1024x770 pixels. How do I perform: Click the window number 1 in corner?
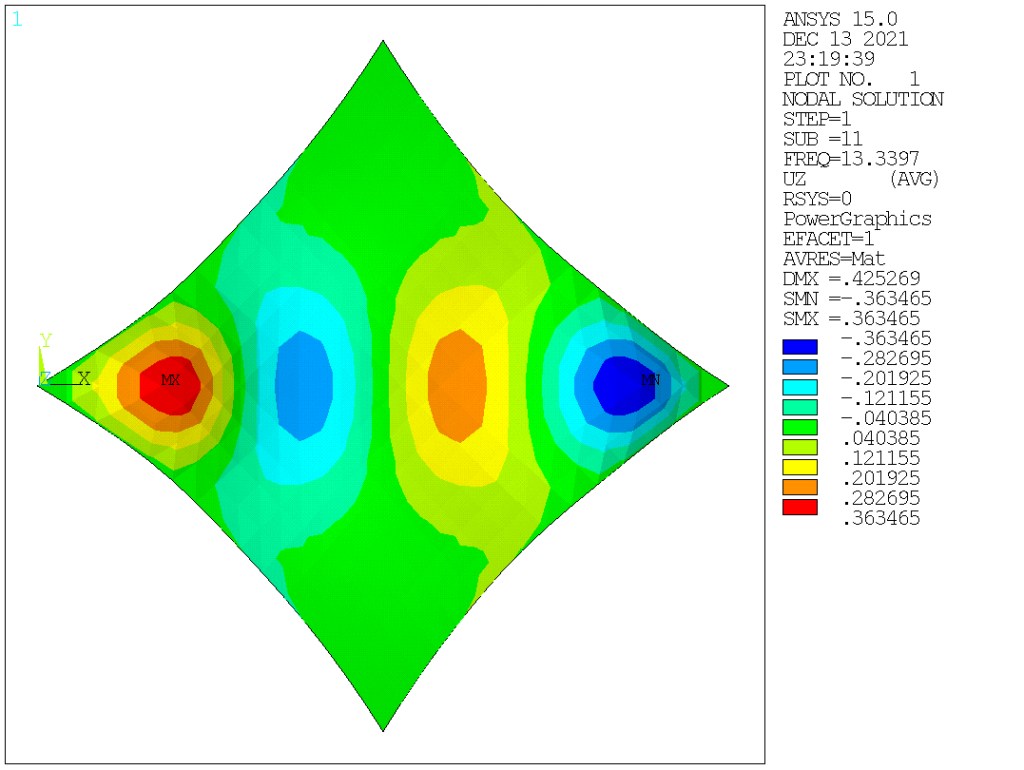[16, 19]
